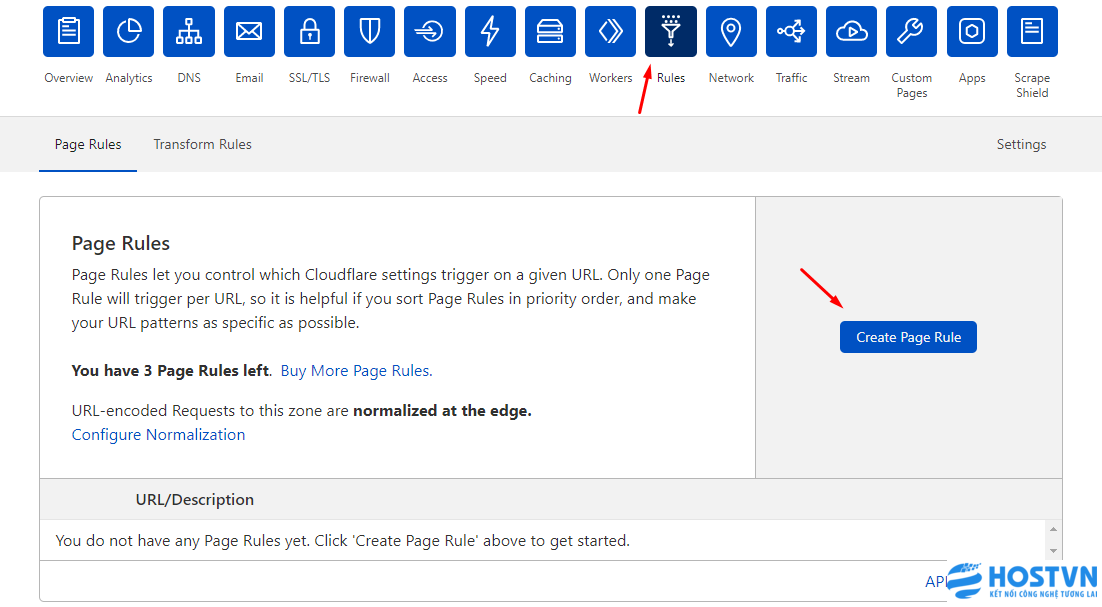
Task: Open the Analytics pie chart icon
Action: [x=129, y=32]
